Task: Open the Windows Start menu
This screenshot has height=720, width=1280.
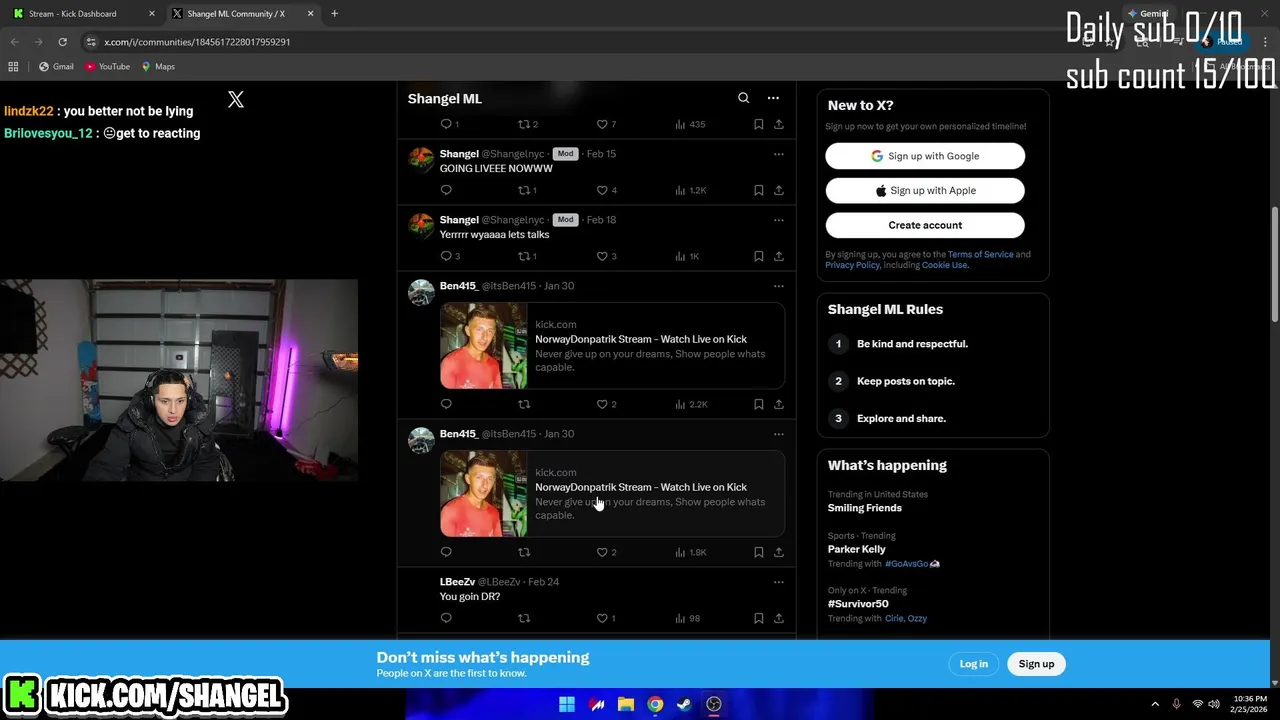Action: click(567, 704)
